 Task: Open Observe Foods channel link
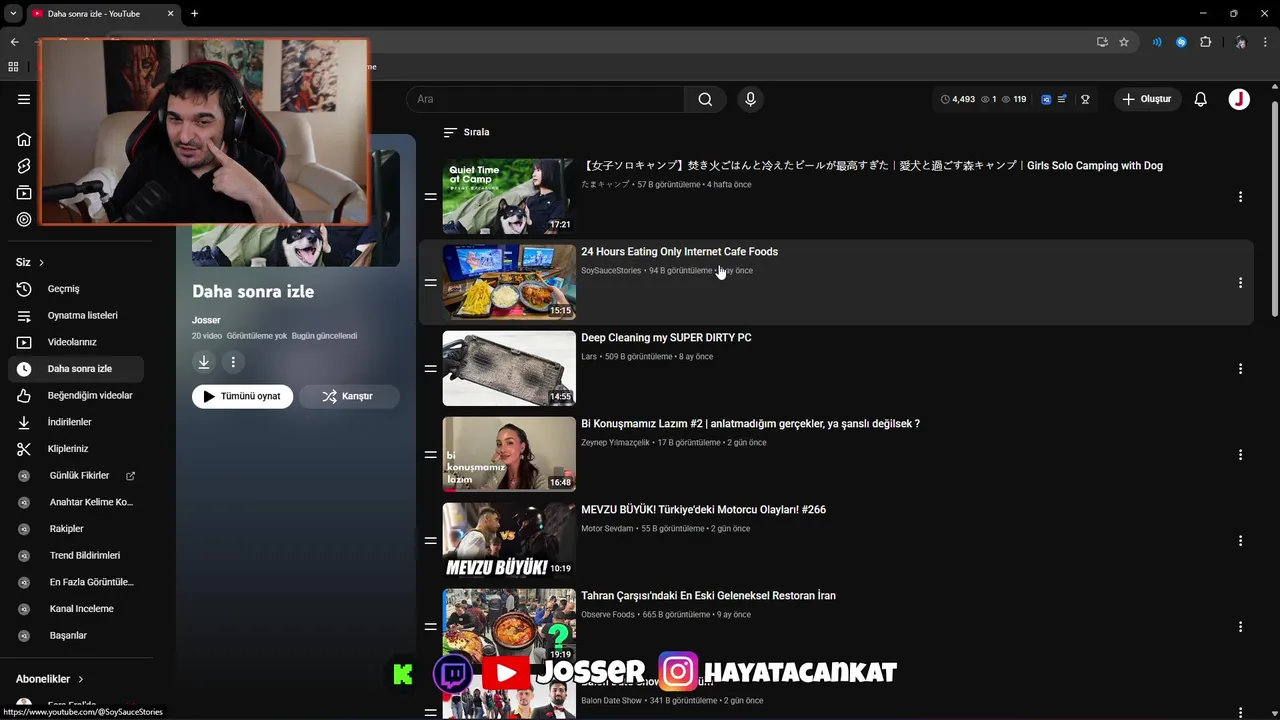point(608,615)
